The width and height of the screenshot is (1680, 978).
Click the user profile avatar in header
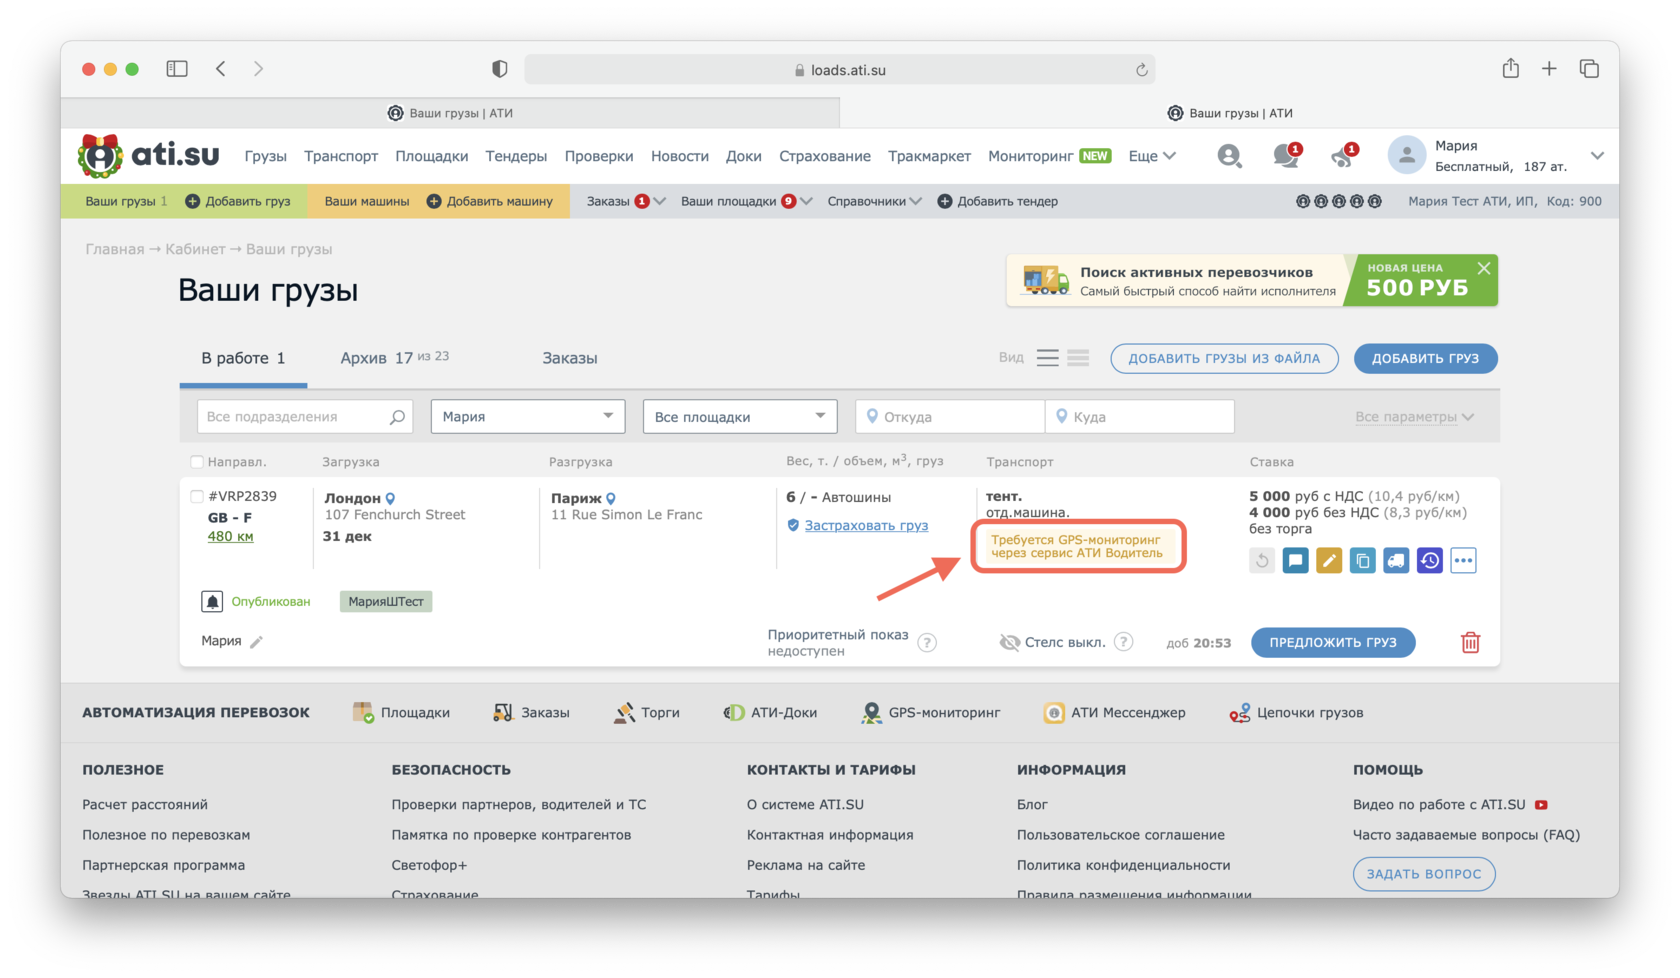(x=1406, y=155)
